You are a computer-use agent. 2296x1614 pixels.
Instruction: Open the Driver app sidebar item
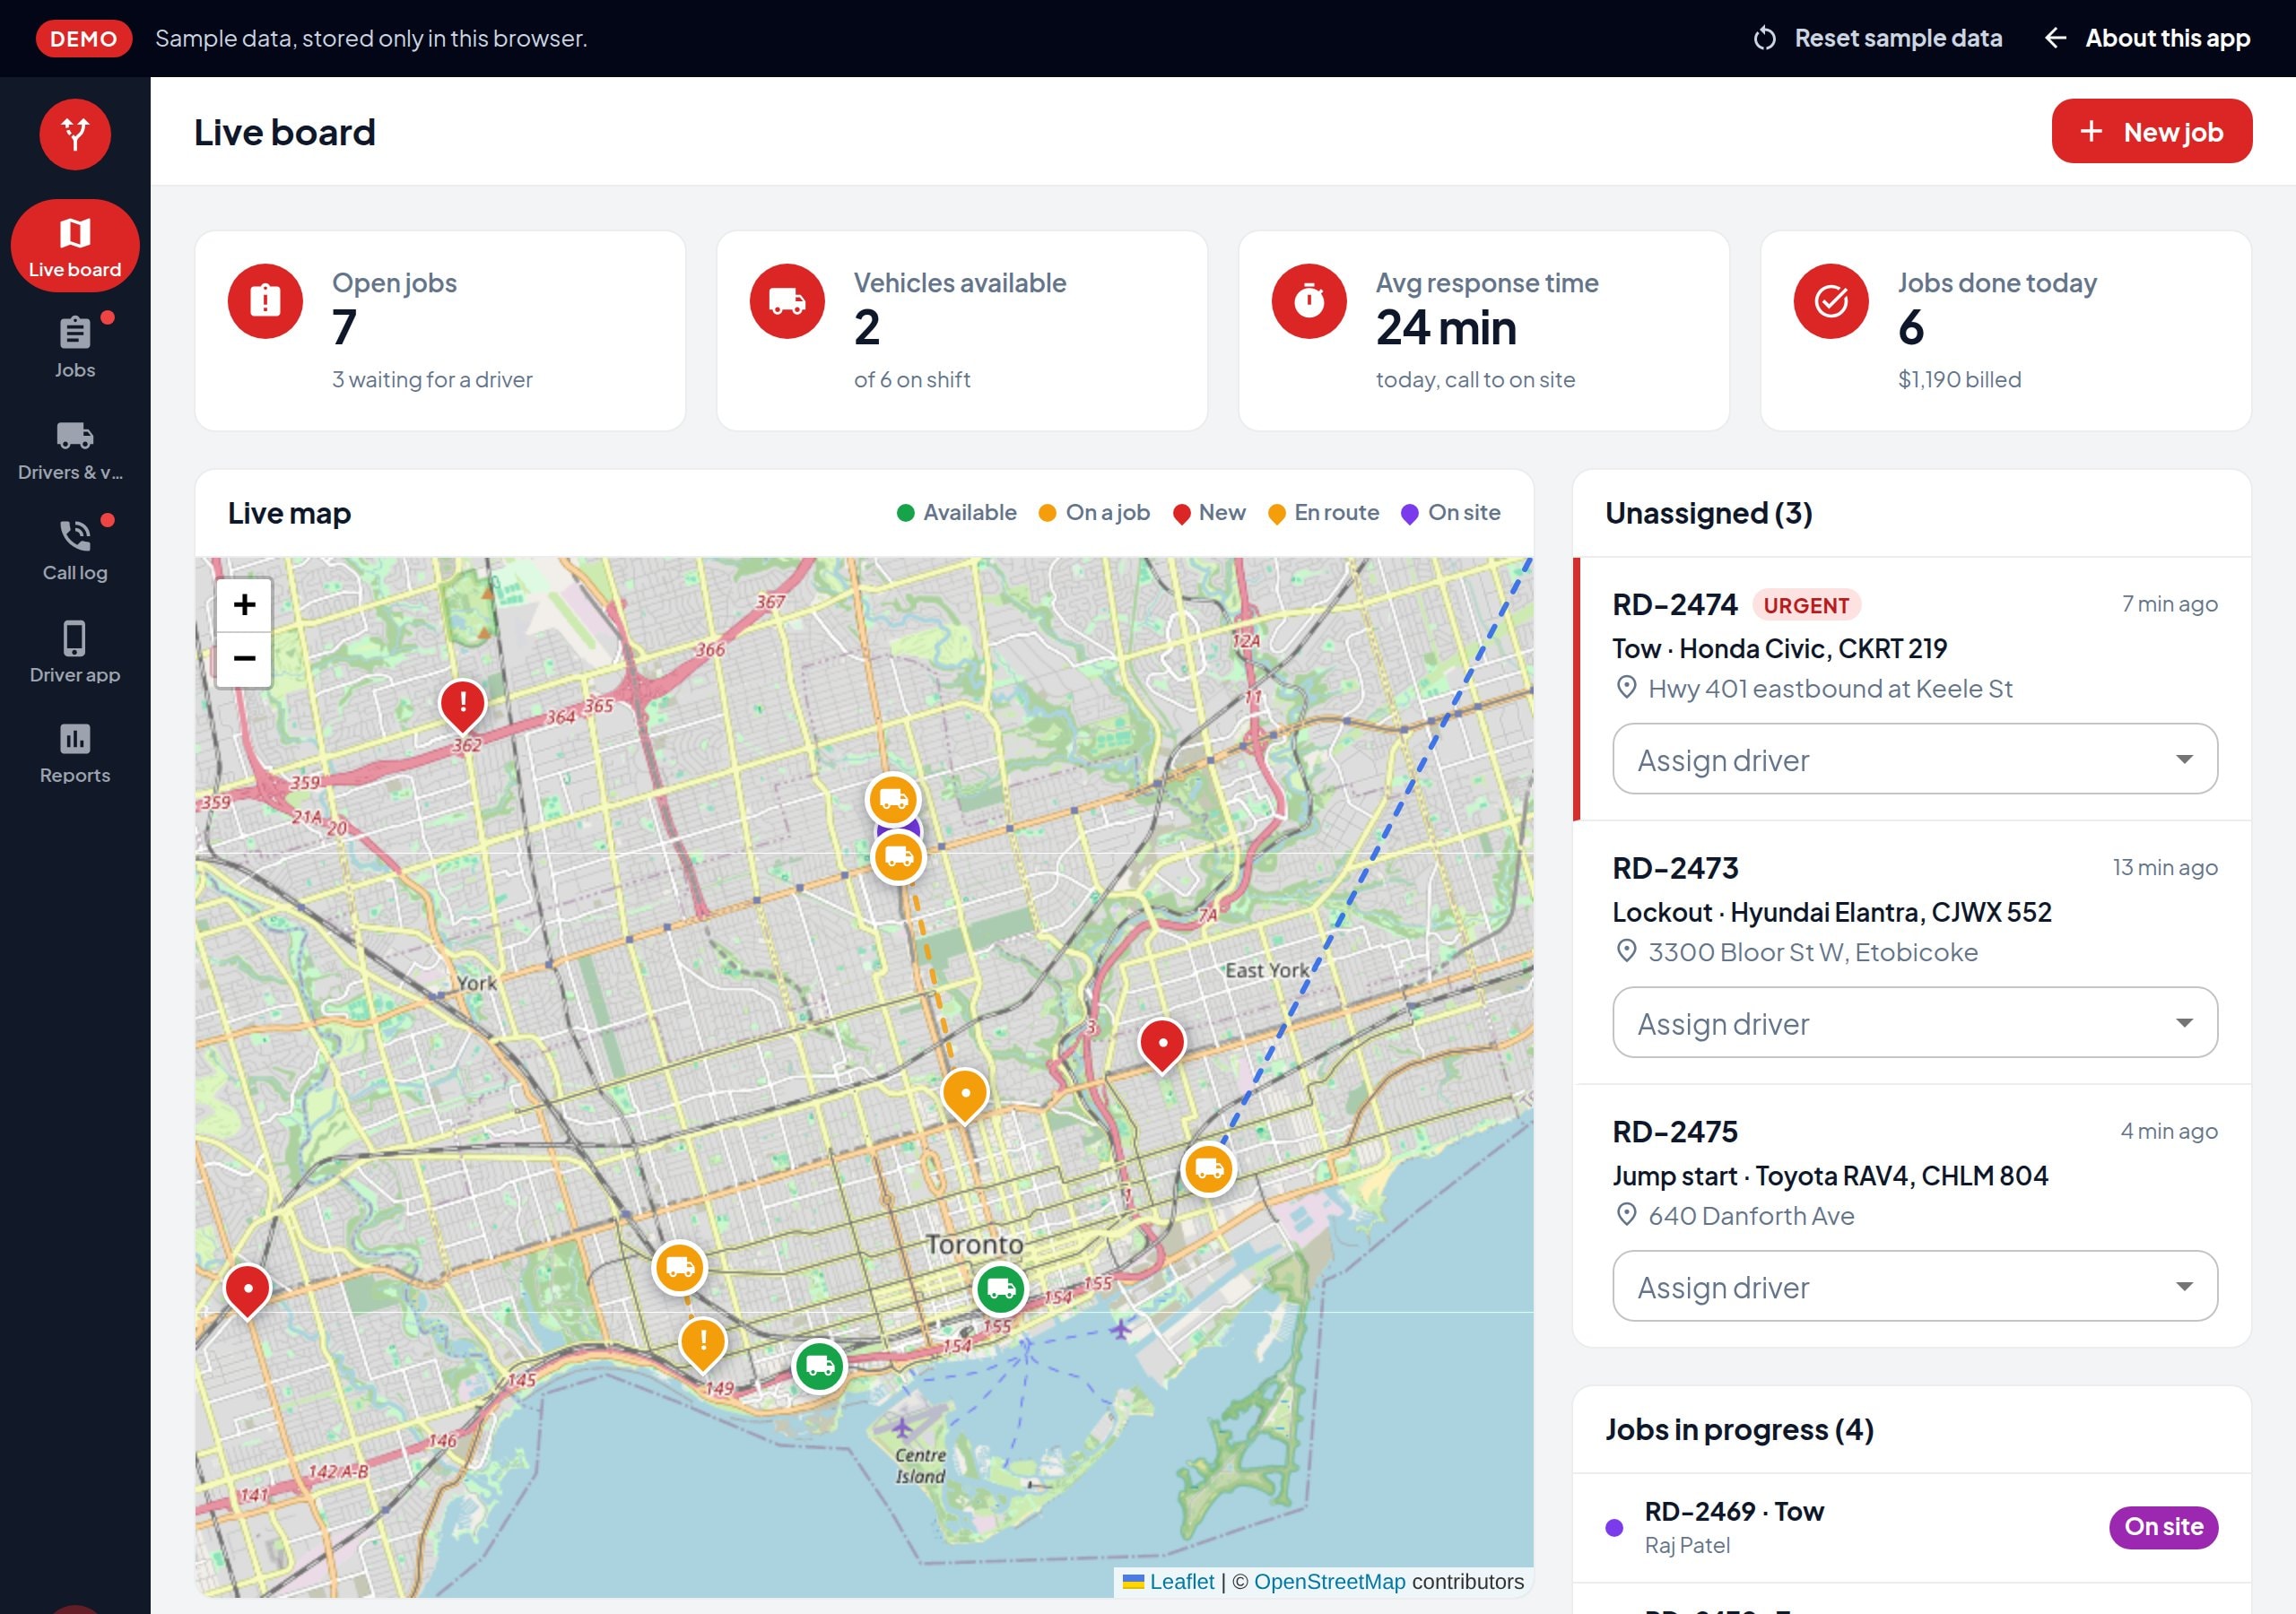(75, 651)
